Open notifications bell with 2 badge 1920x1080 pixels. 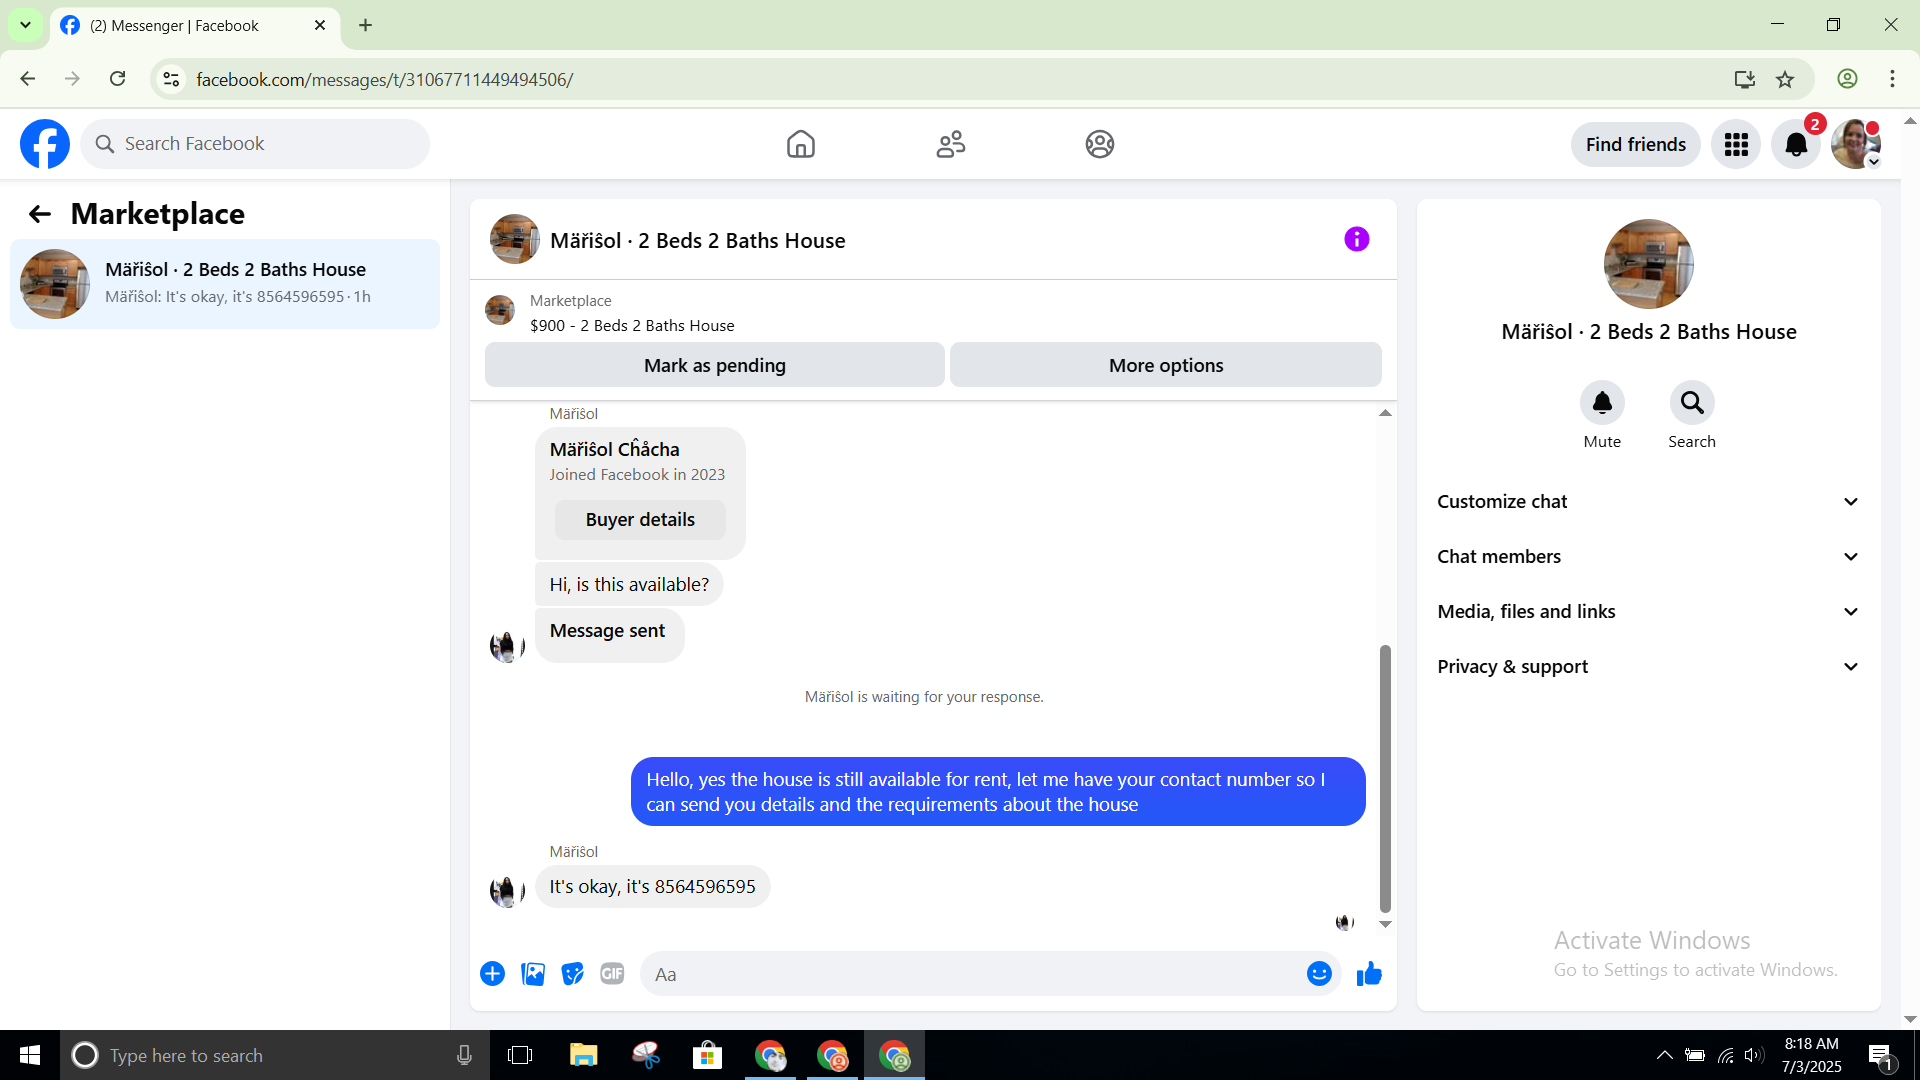[1795, 145]
